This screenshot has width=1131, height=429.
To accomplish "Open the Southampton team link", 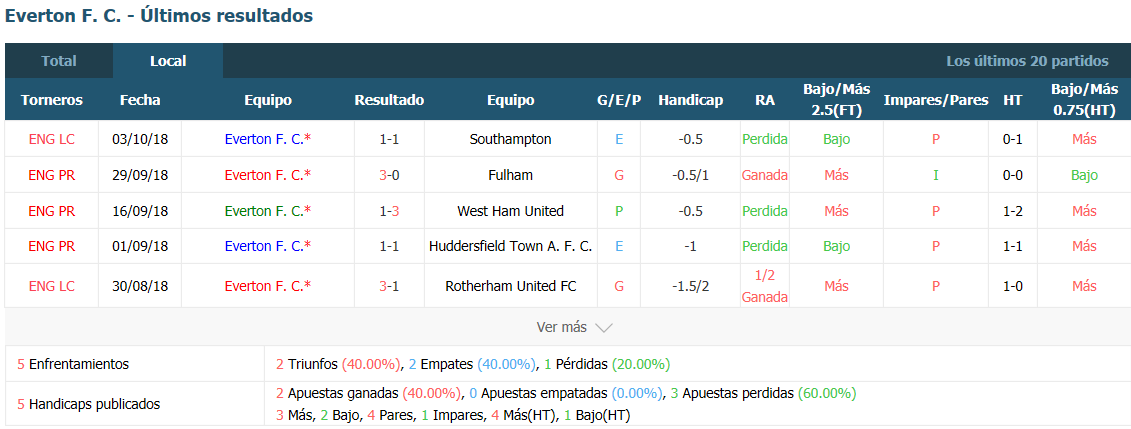I will (x=511, y=139).
